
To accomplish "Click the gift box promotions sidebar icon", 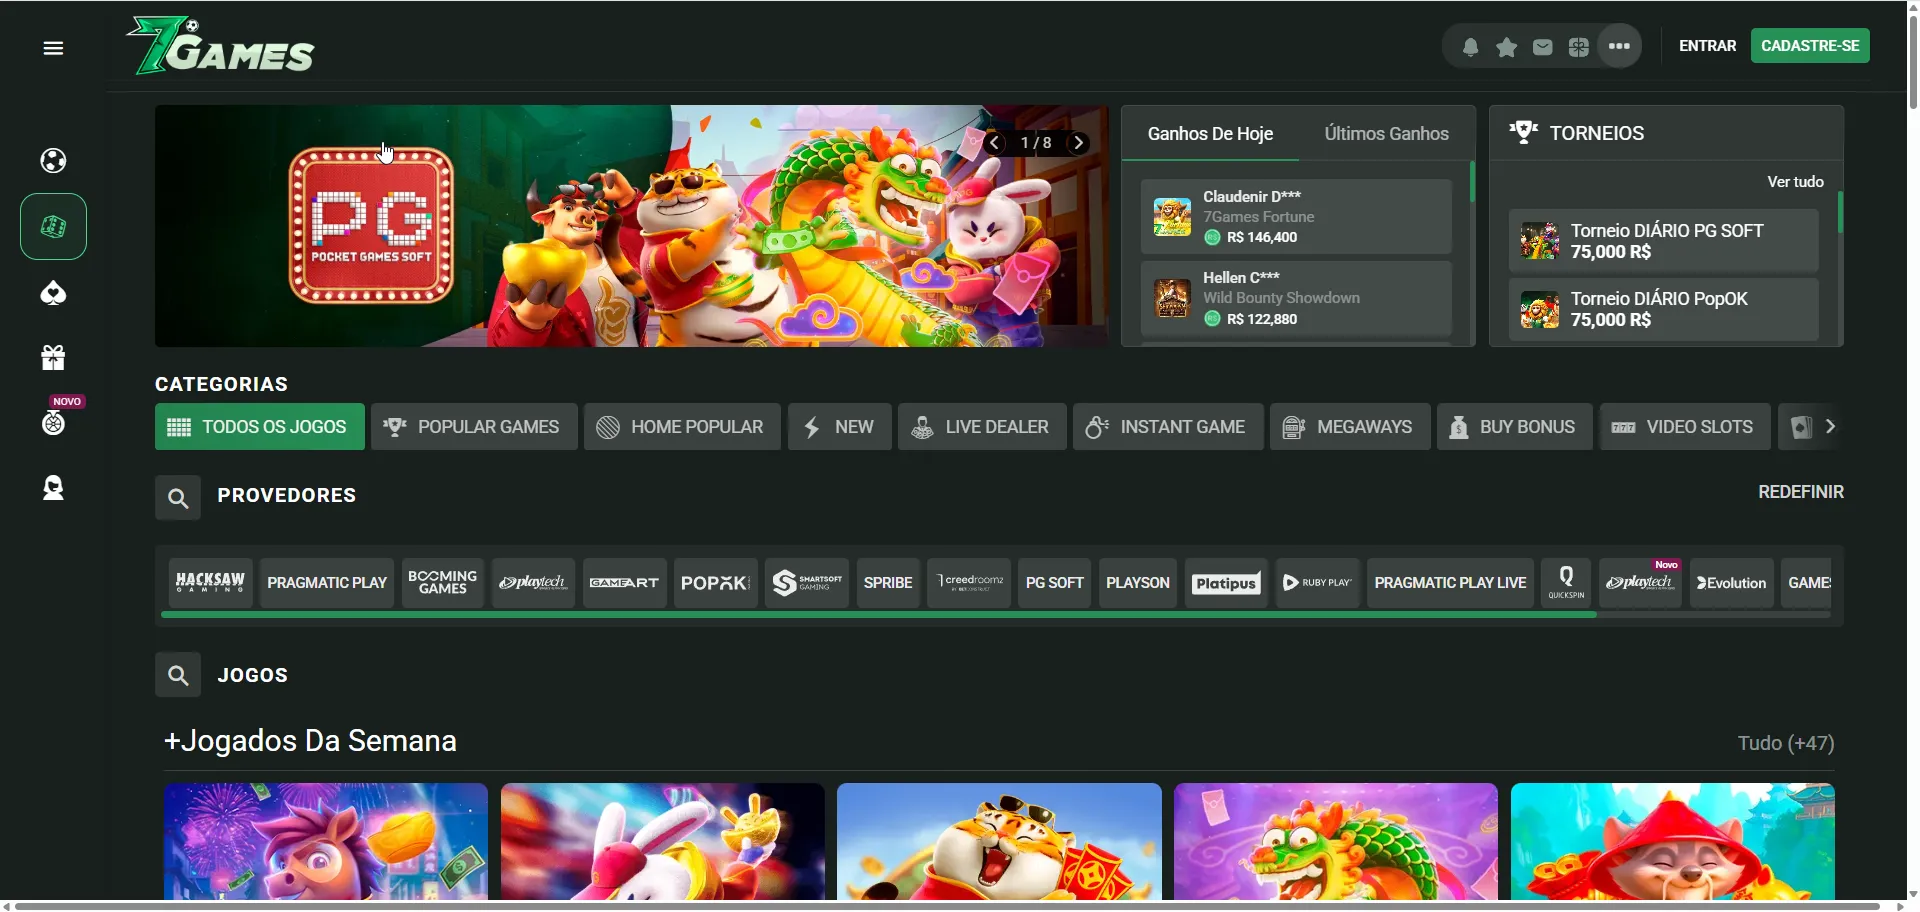I will click(x=54, y=357).
